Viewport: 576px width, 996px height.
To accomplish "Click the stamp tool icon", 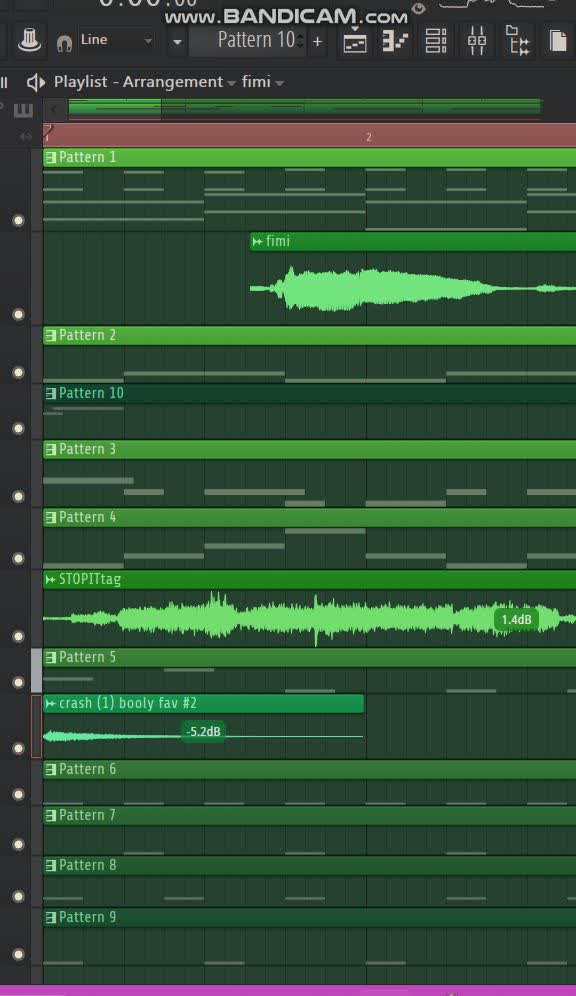I will coord(29,41).
